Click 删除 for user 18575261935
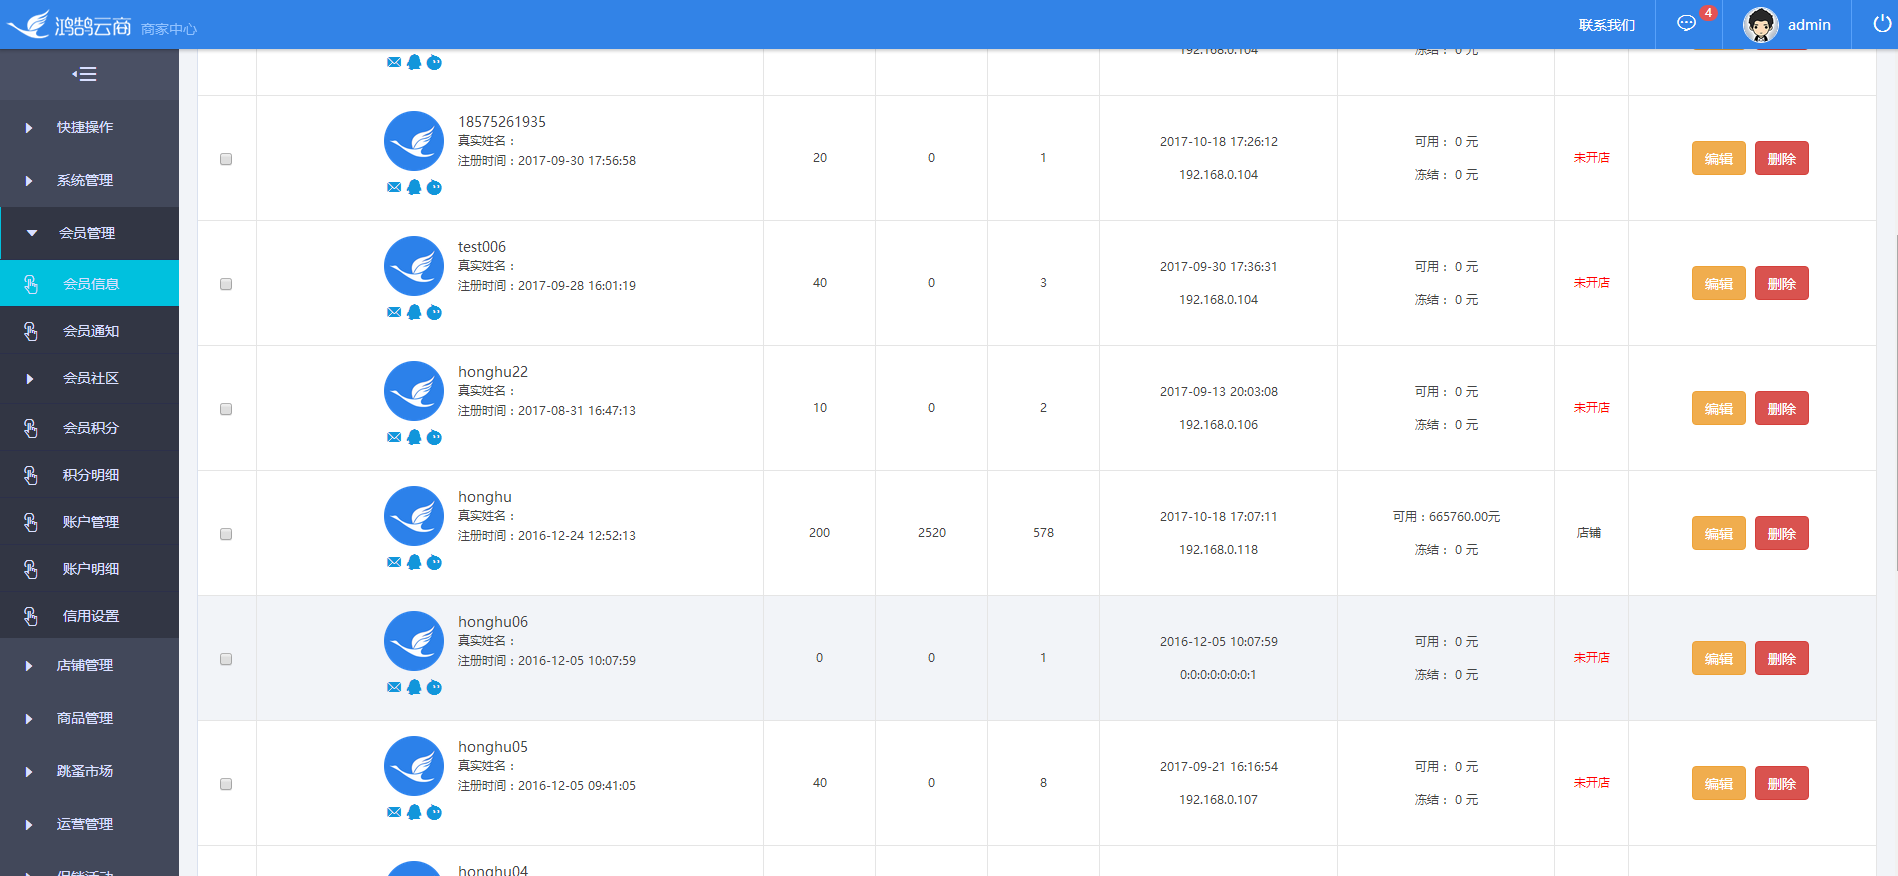This screenshot has width=1898, height=876. point(1782,158)
